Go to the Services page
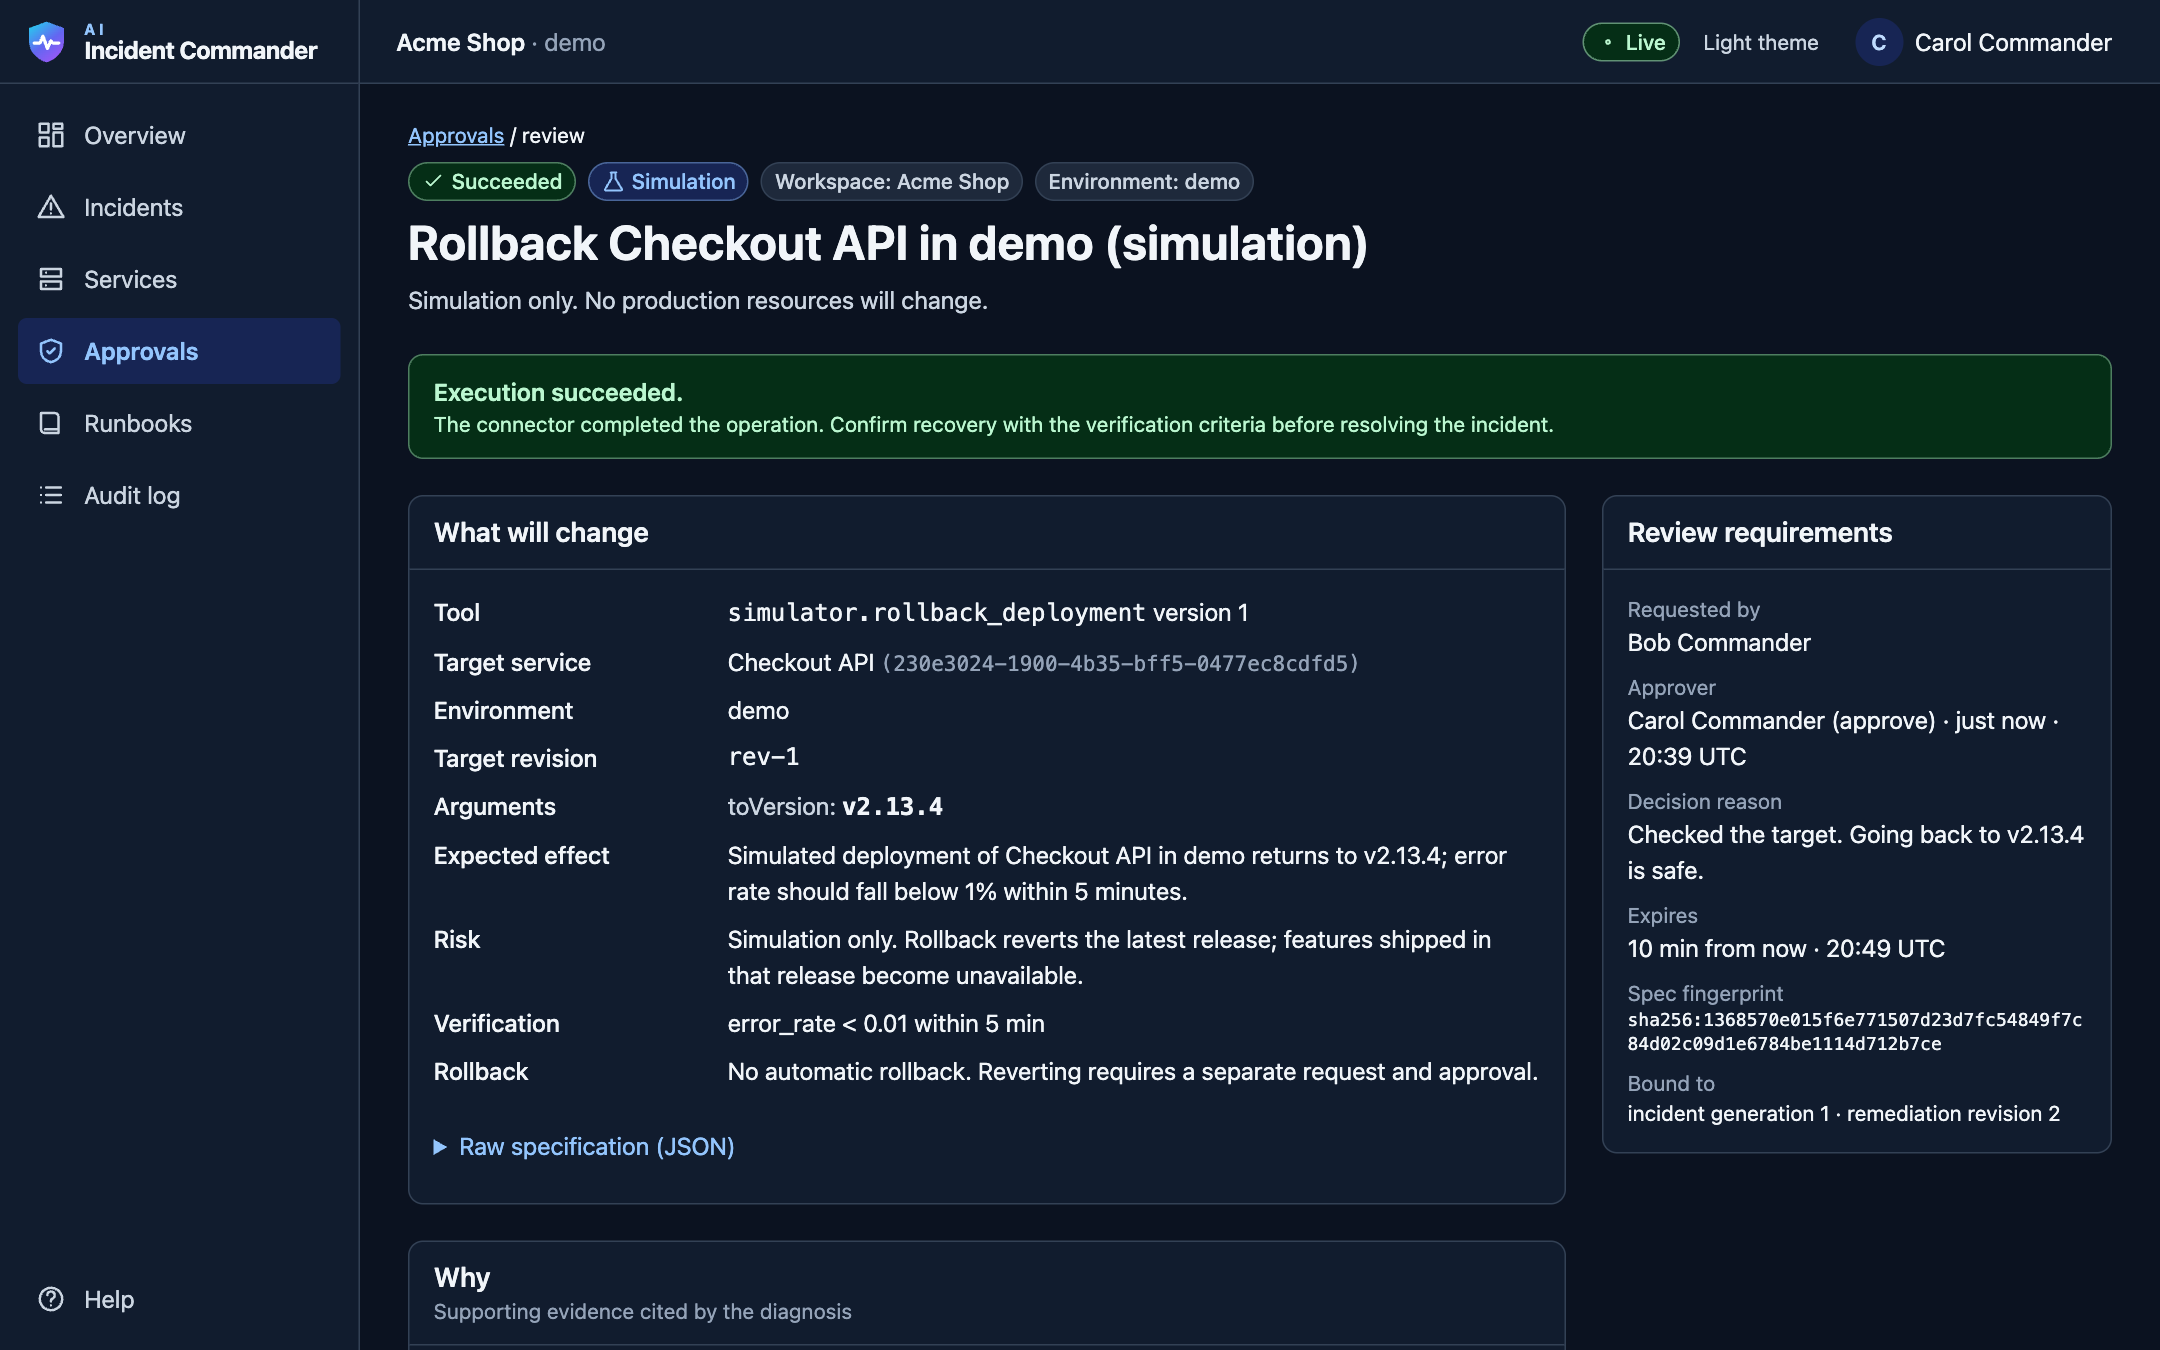2160x1350 pixels. (179, 279)
